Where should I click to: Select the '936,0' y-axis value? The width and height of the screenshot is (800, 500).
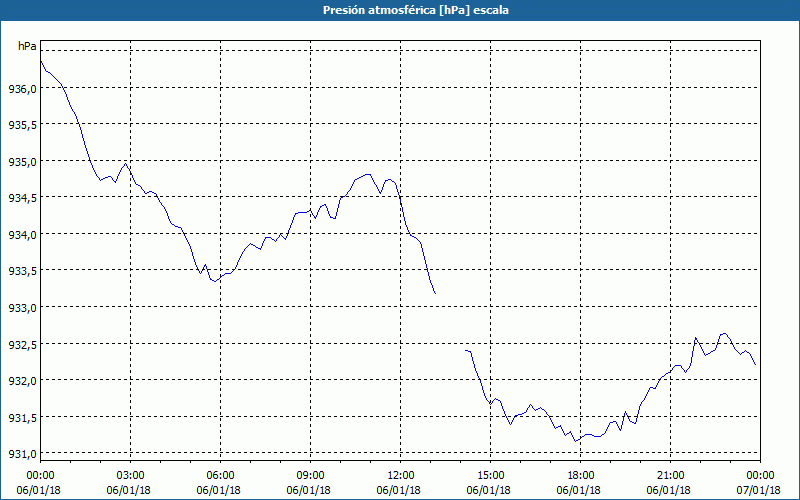tap(22, 88)
